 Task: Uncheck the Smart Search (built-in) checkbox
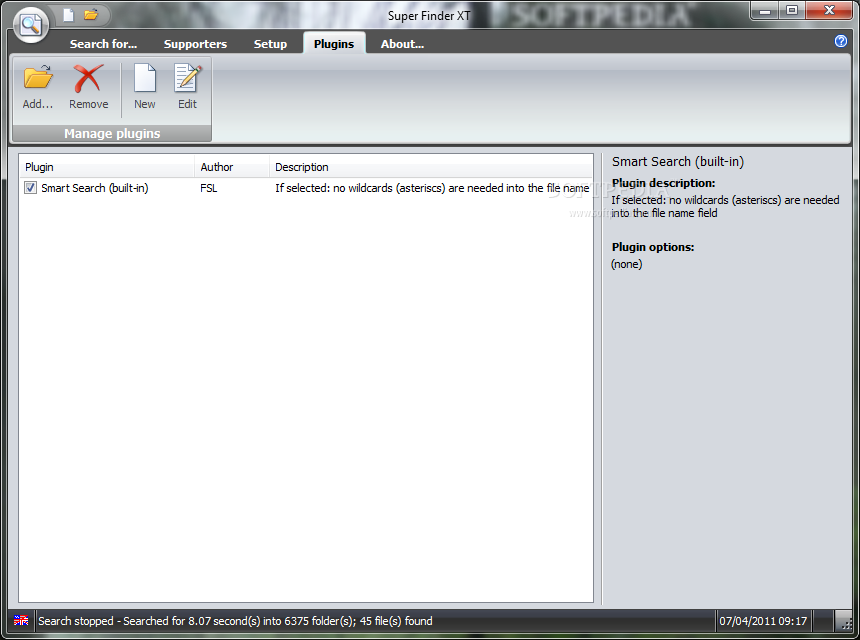(30, 188)
